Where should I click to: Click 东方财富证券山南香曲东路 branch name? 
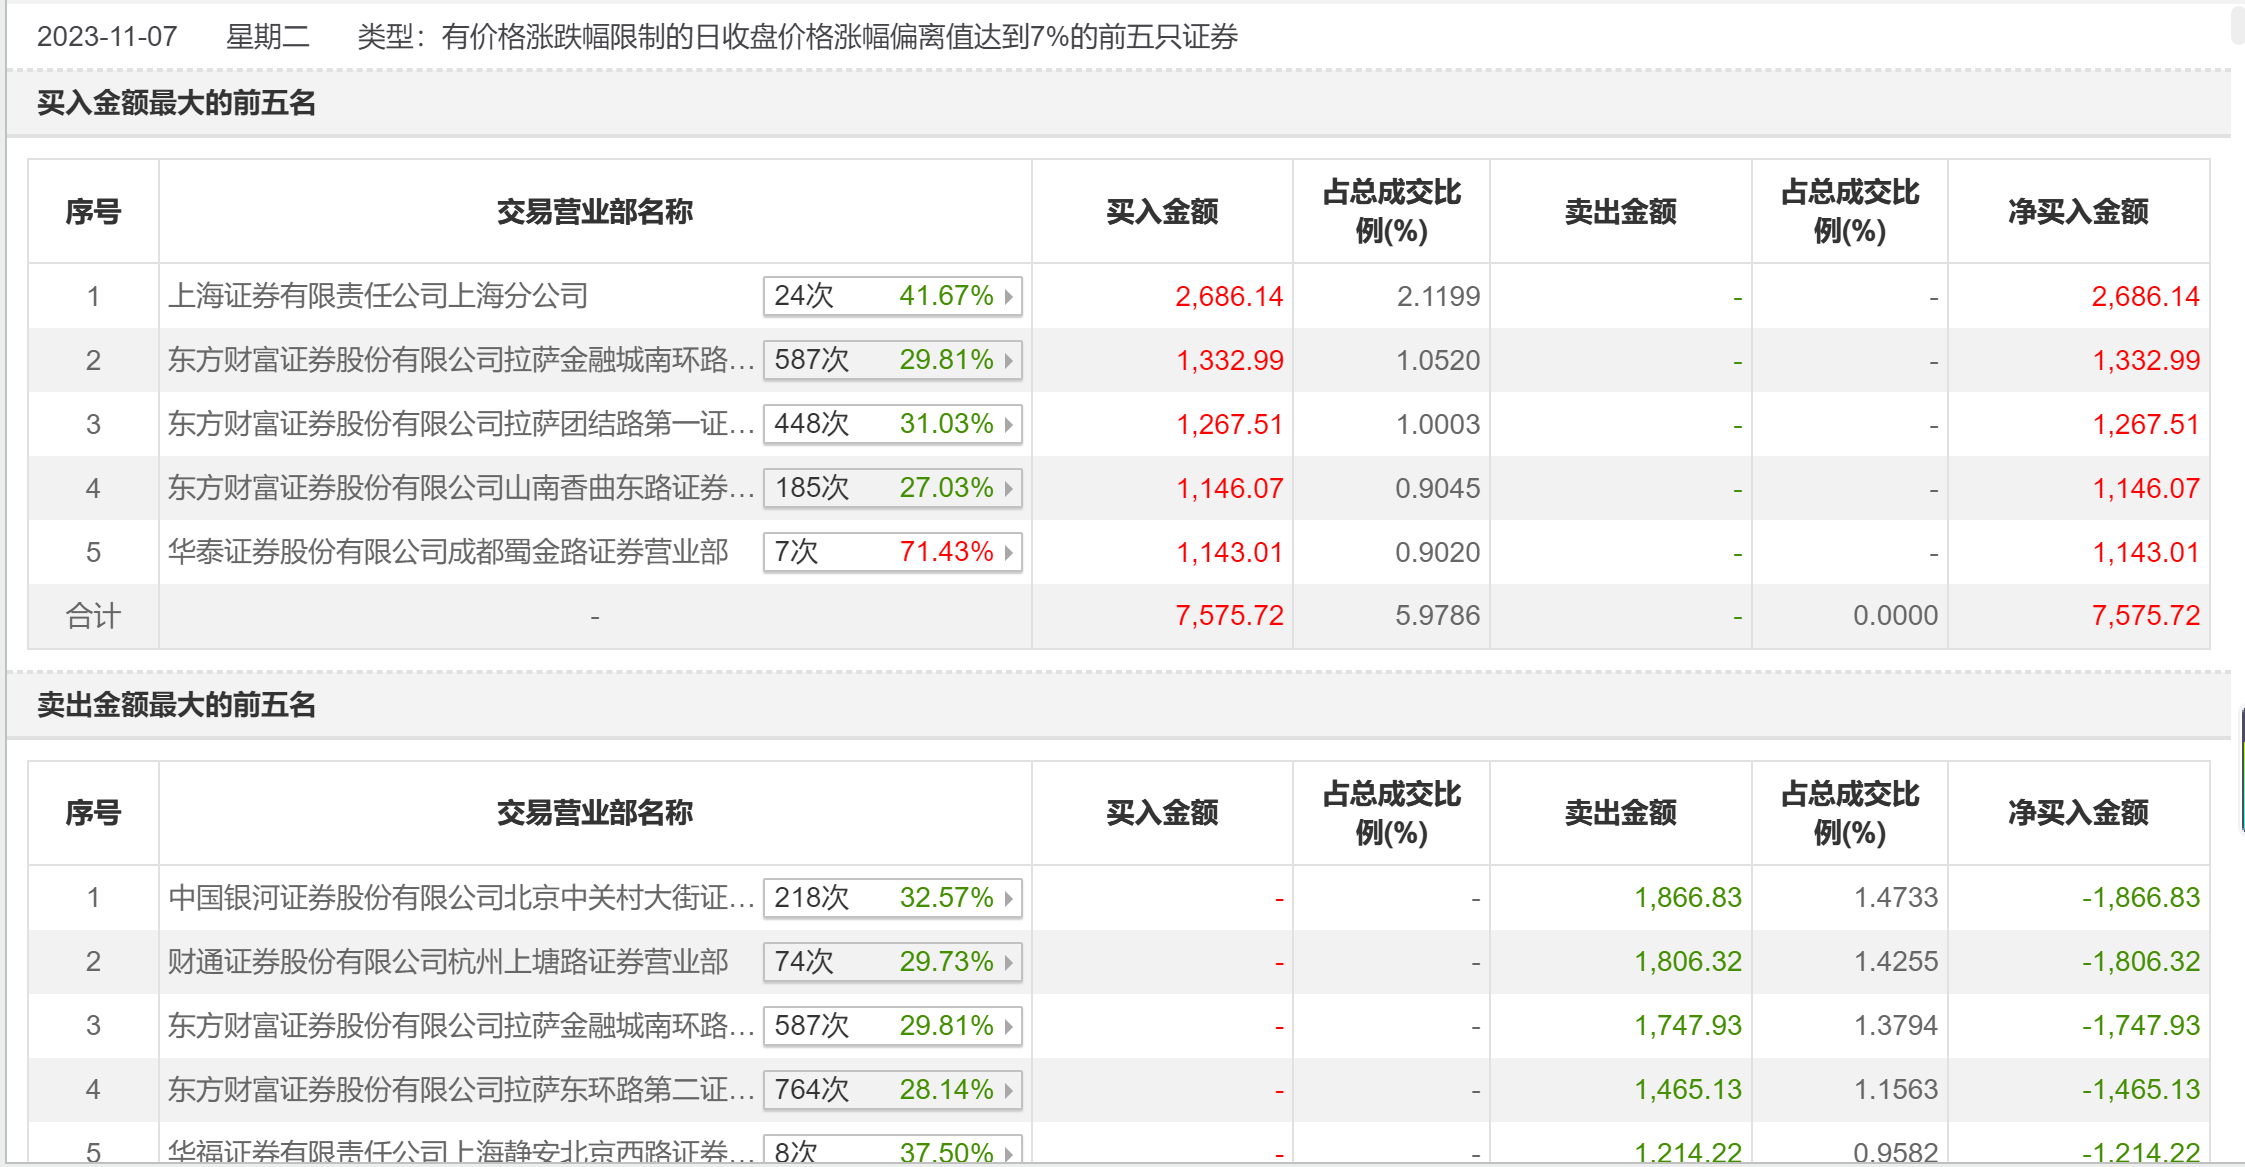click(x=460, y=488)
